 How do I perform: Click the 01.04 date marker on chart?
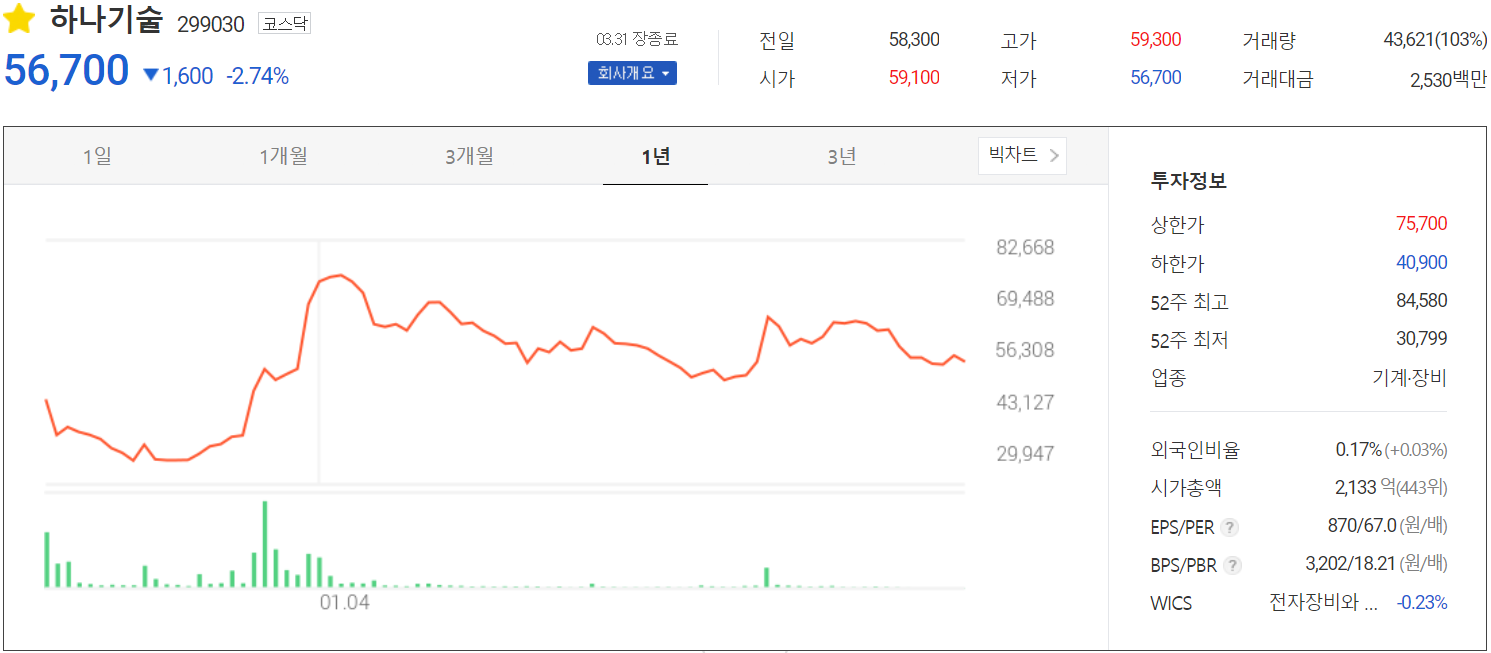click(344, 602)
